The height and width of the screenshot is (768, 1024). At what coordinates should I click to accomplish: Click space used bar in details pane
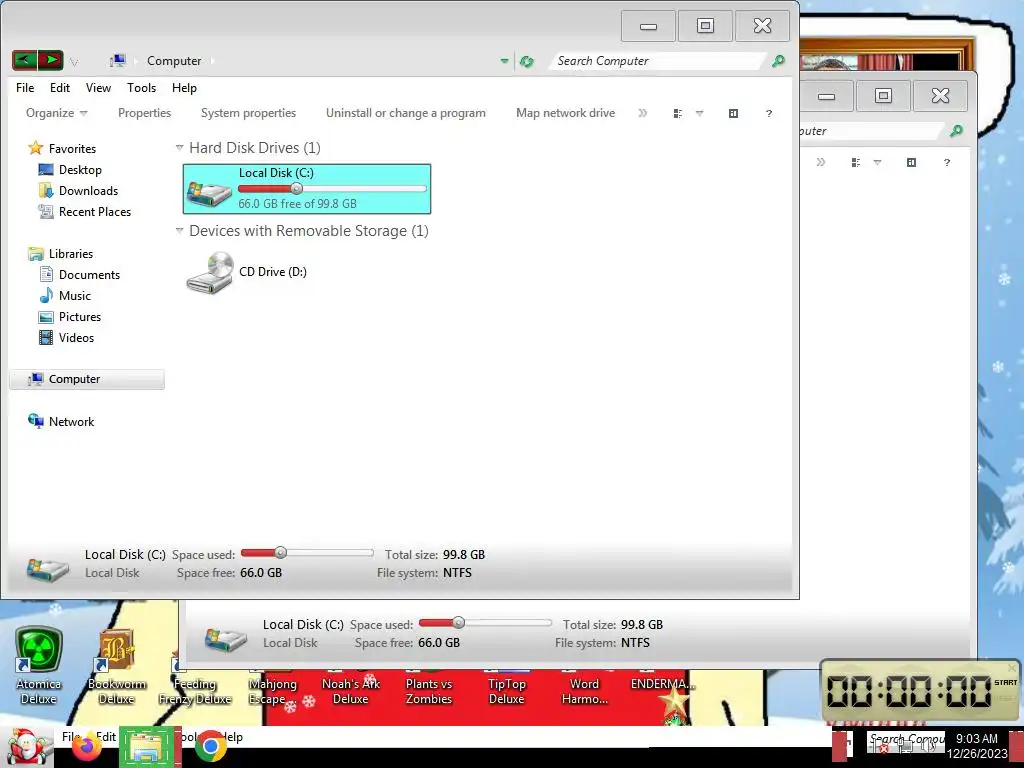pyautogui.click(x=307, y=553)
